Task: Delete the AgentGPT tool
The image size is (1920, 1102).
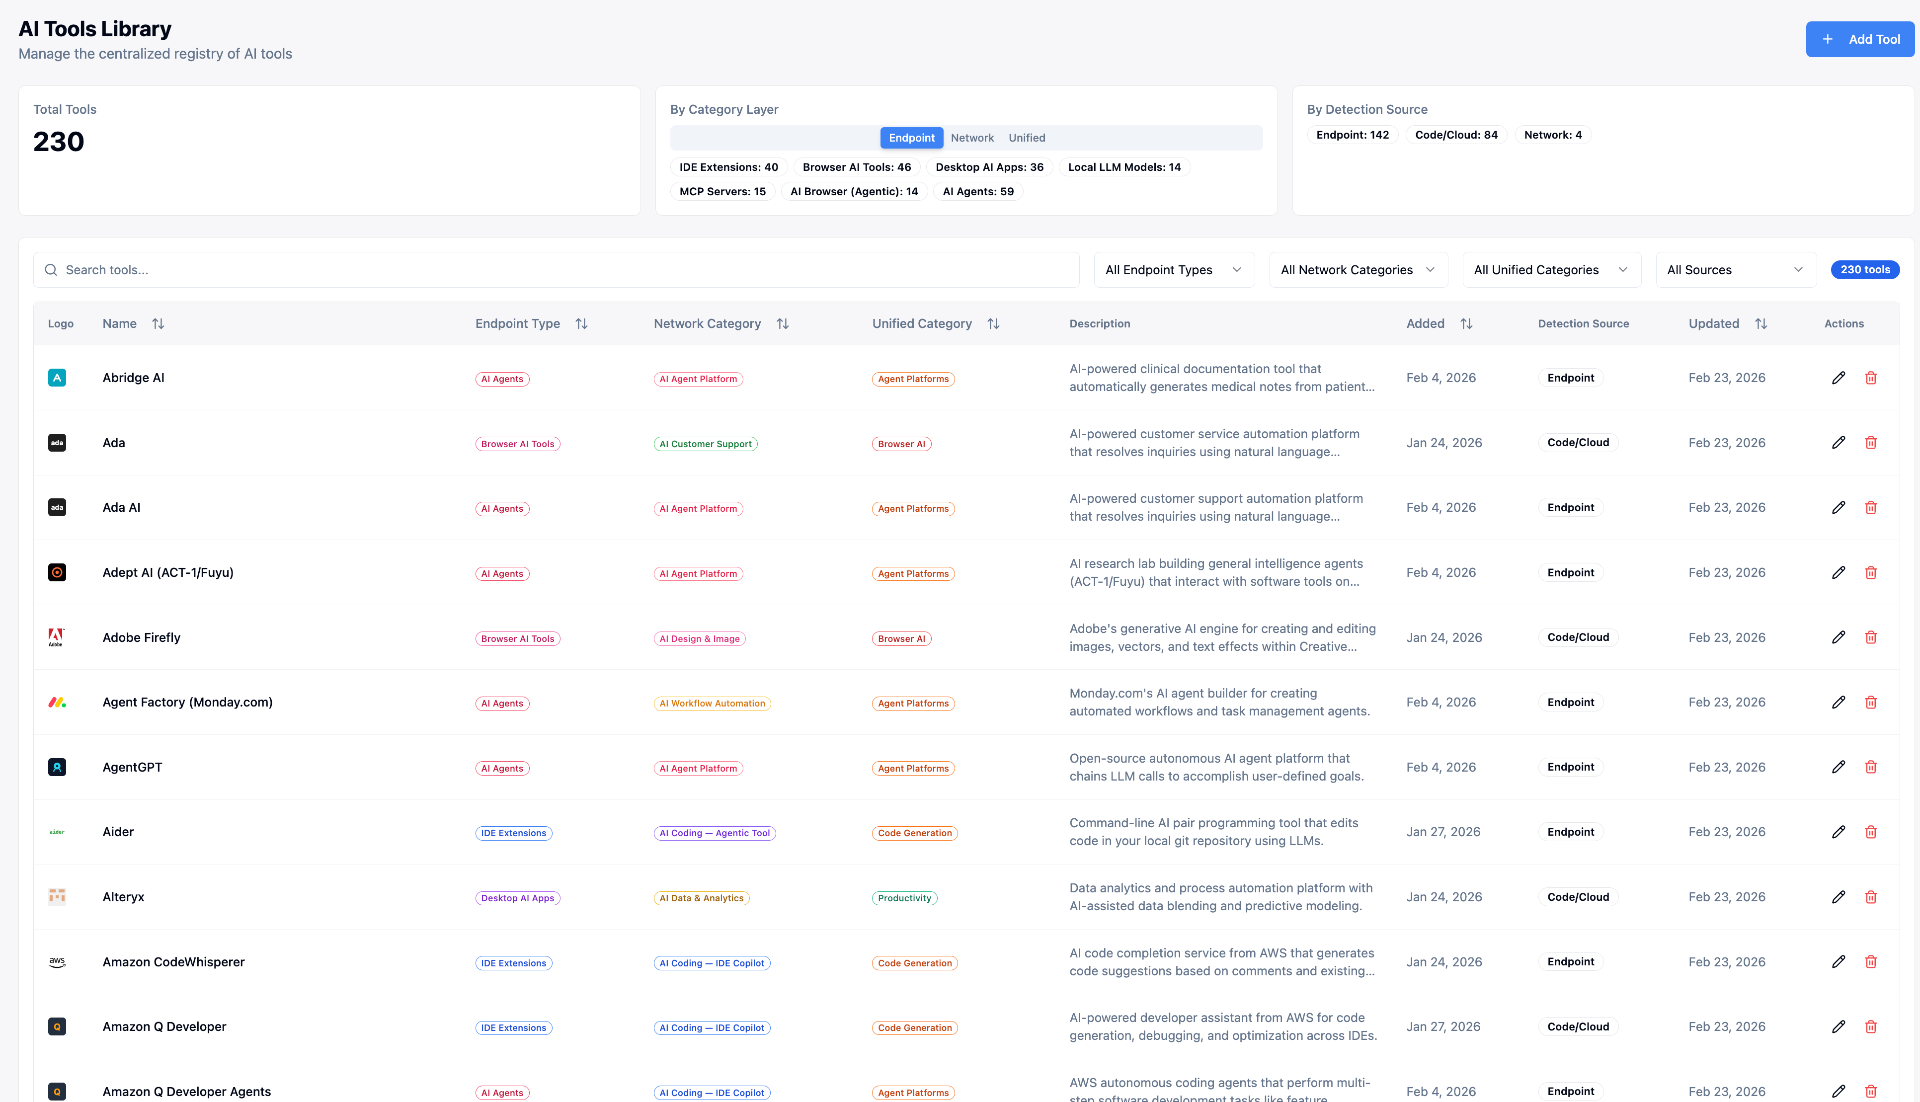Action: (1871, 767)
